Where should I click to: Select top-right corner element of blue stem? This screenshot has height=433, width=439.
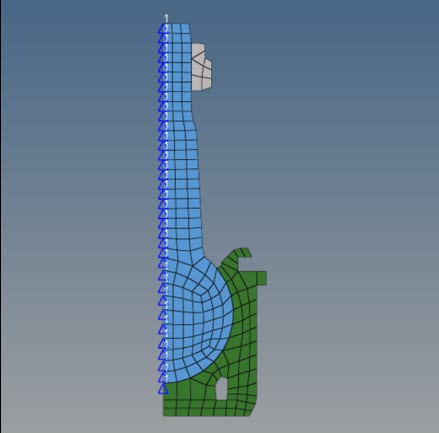click(x=187, y=29)
